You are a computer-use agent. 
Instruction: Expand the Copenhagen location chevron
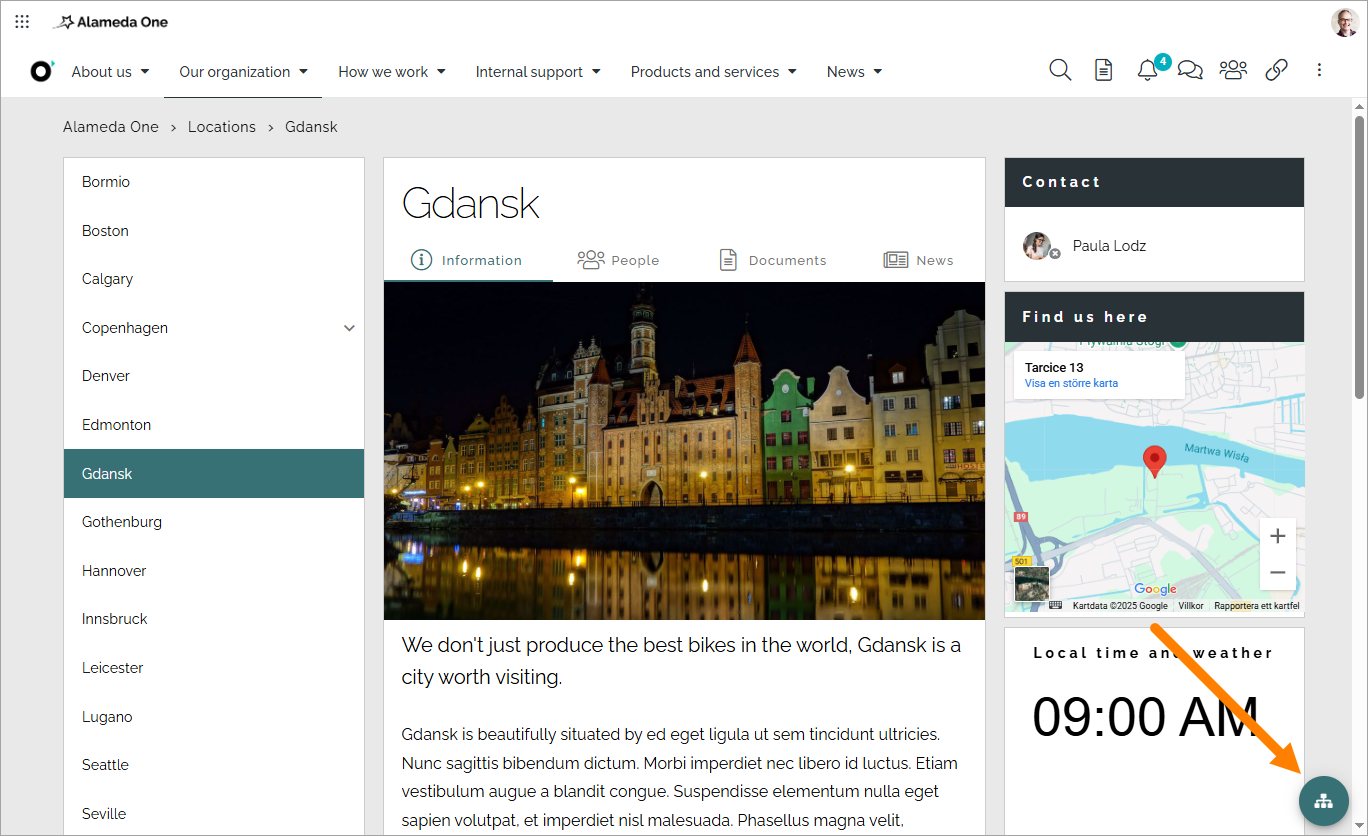tap(349, 328)
